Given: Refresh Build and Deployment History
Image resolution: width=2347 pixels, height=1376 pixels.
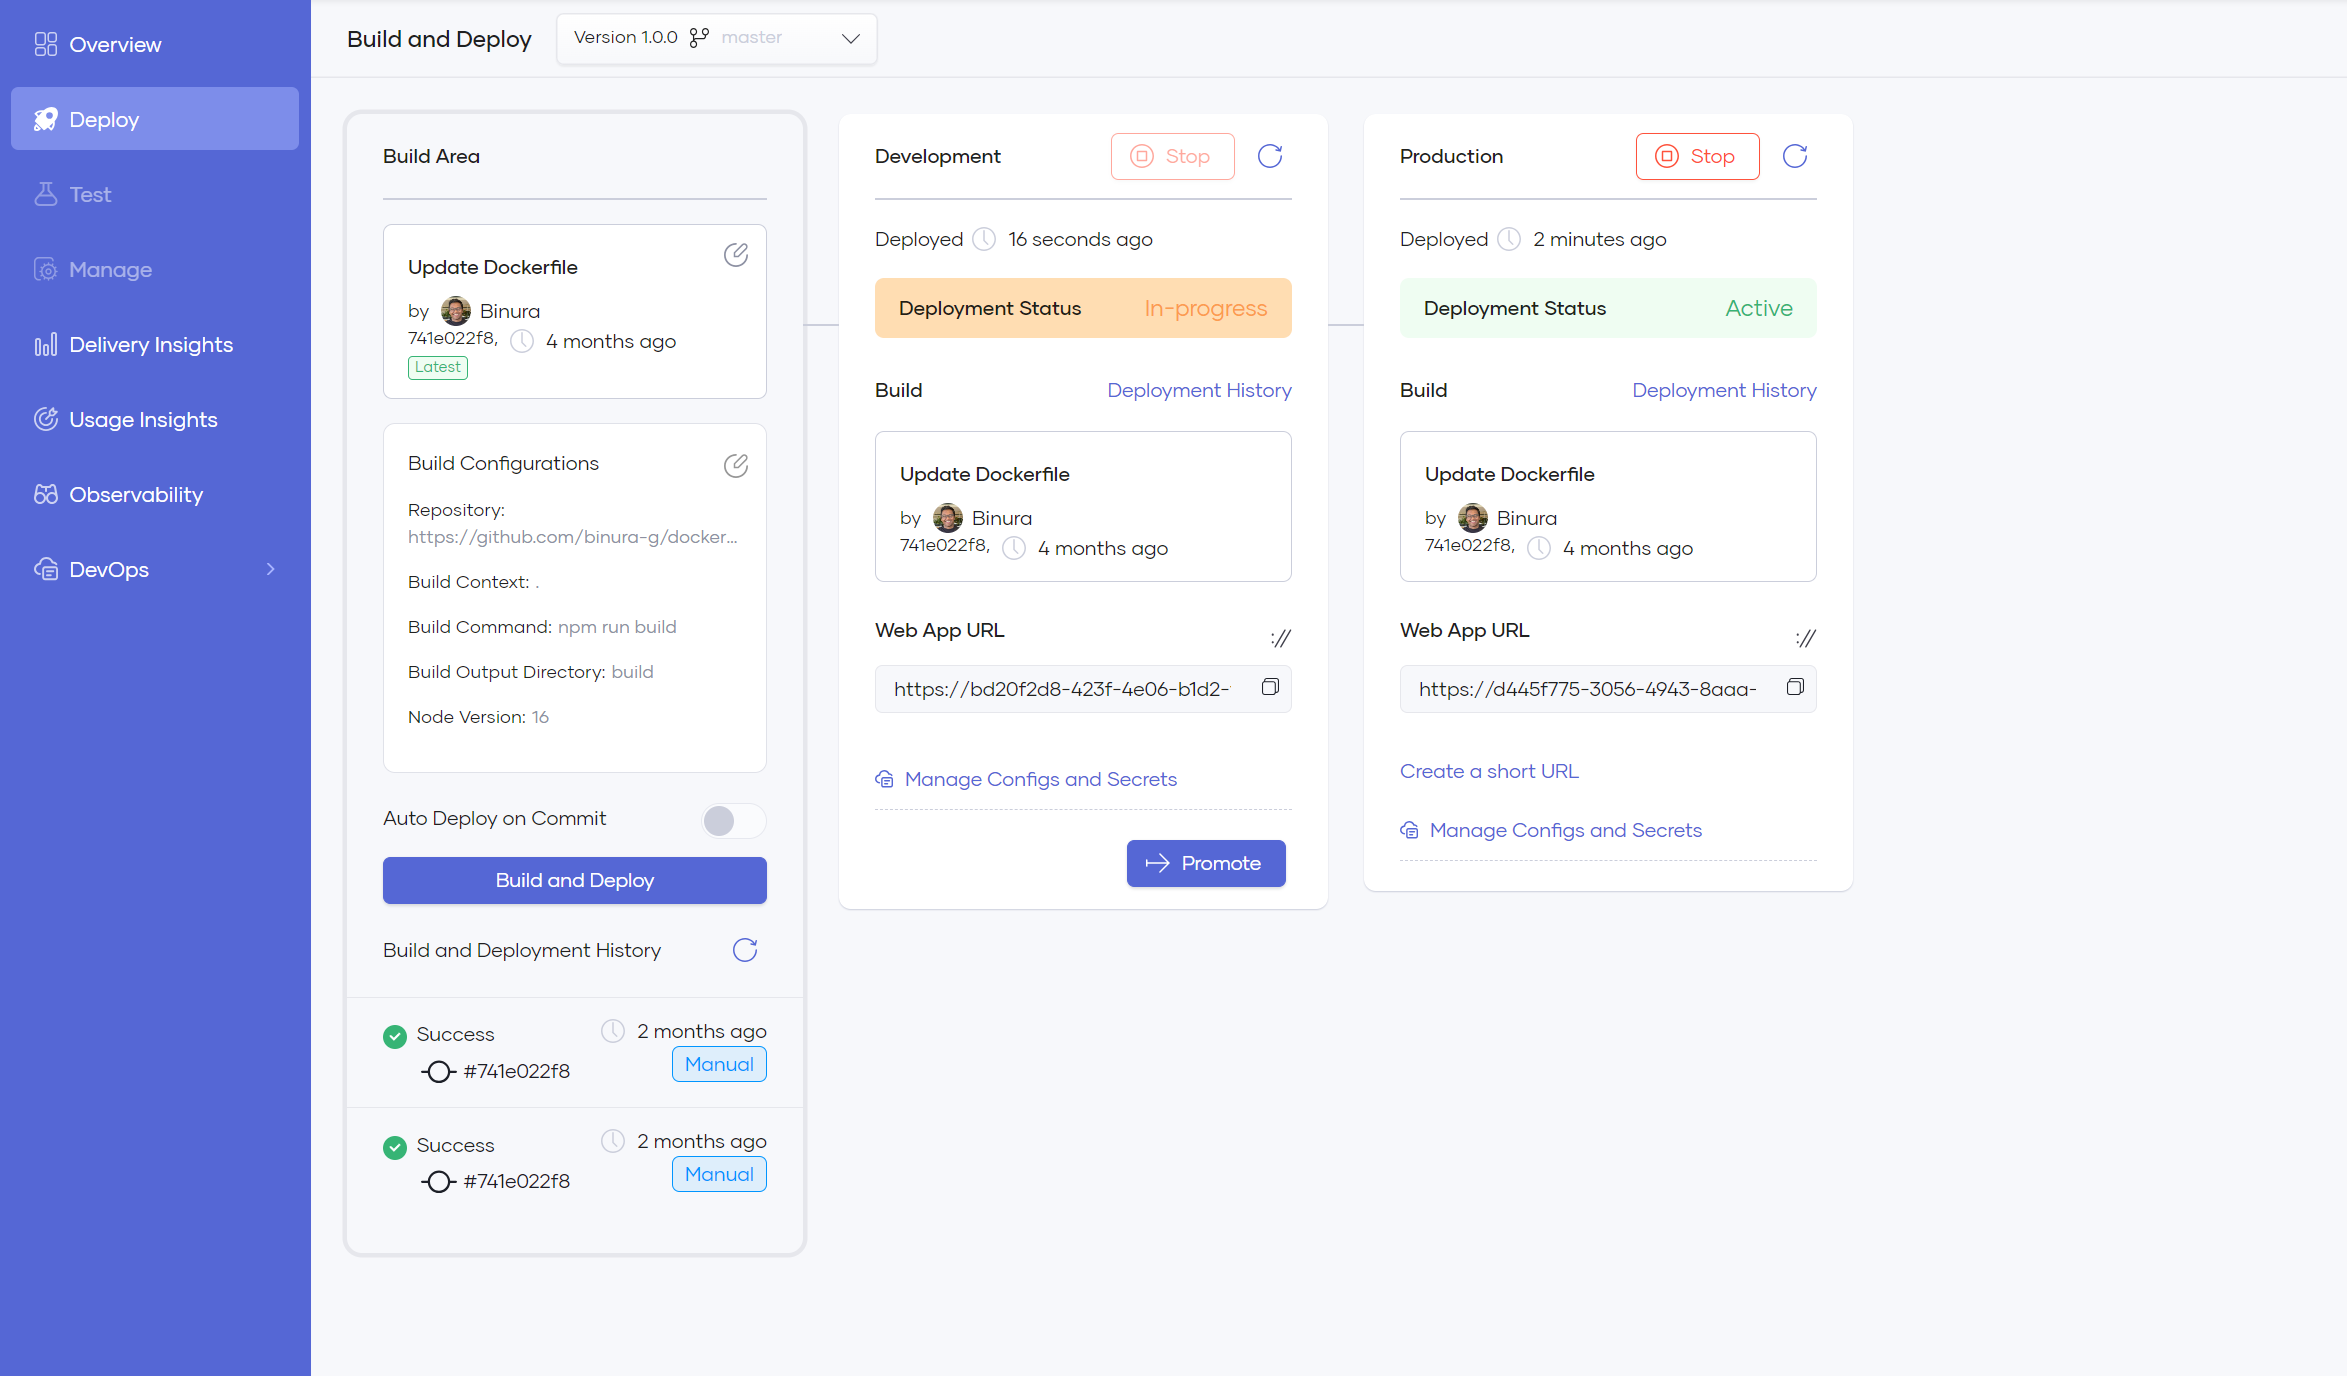Looking at the screenshot, I should click(745, 950).
